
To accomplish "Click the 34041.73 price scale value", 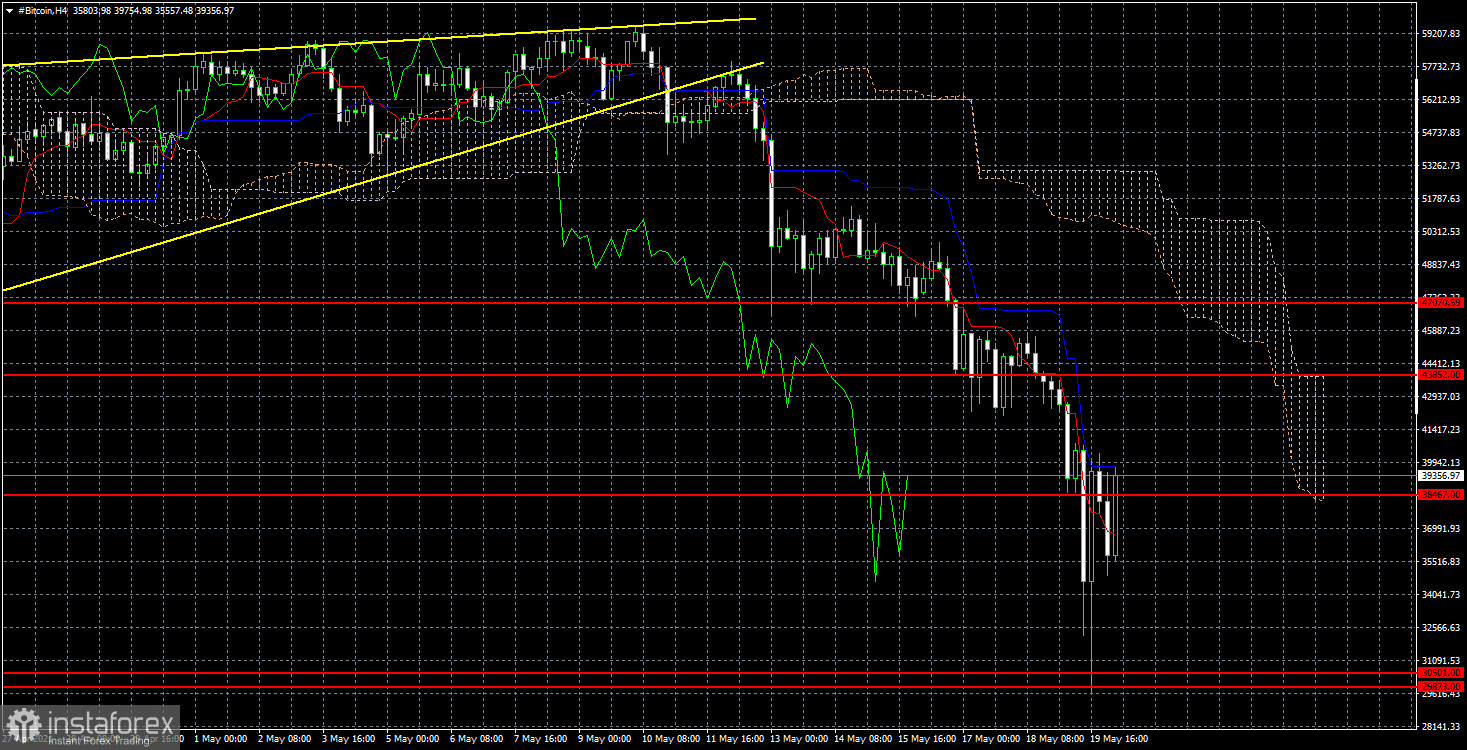I will point(1441,595).
